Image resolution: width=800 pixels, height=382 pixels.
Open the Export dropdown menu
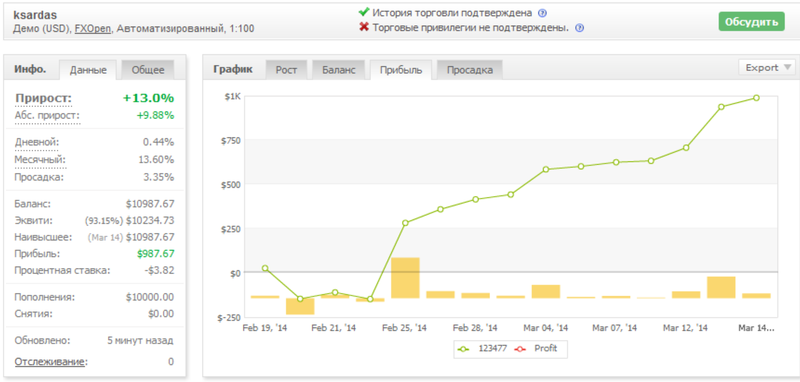[767, 67]
